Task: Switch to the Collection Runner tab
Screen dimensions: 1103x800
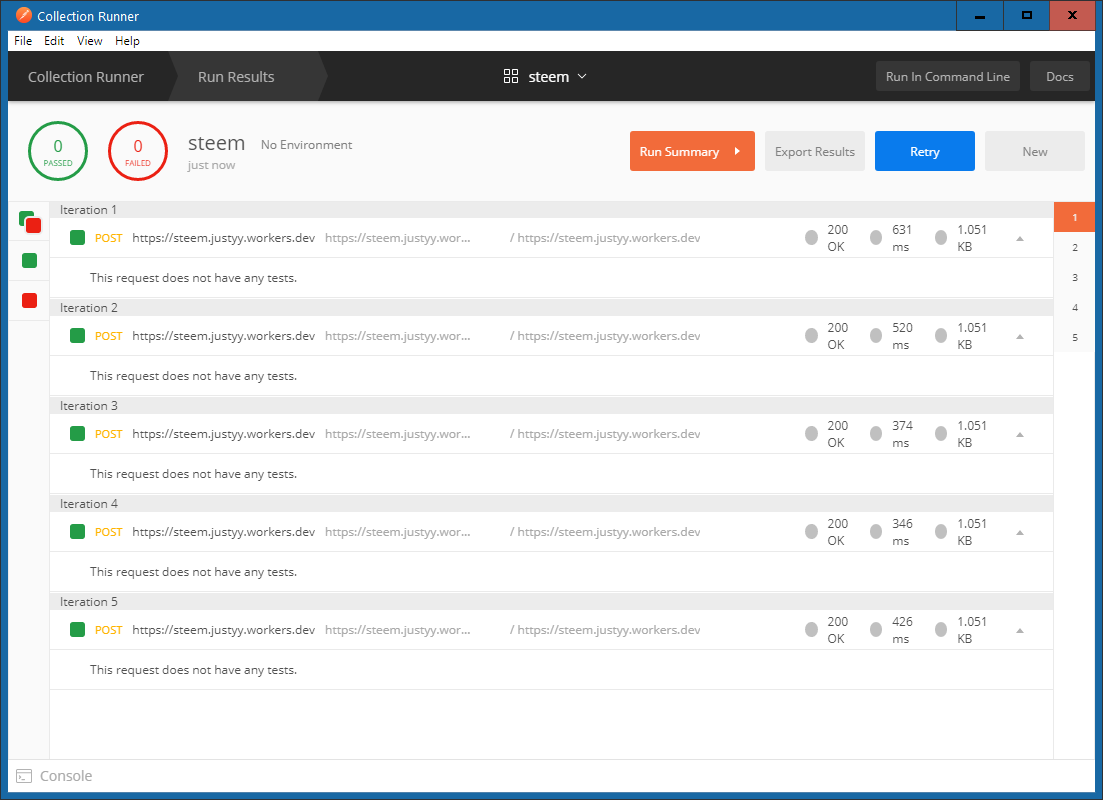Action: [86, 77]
